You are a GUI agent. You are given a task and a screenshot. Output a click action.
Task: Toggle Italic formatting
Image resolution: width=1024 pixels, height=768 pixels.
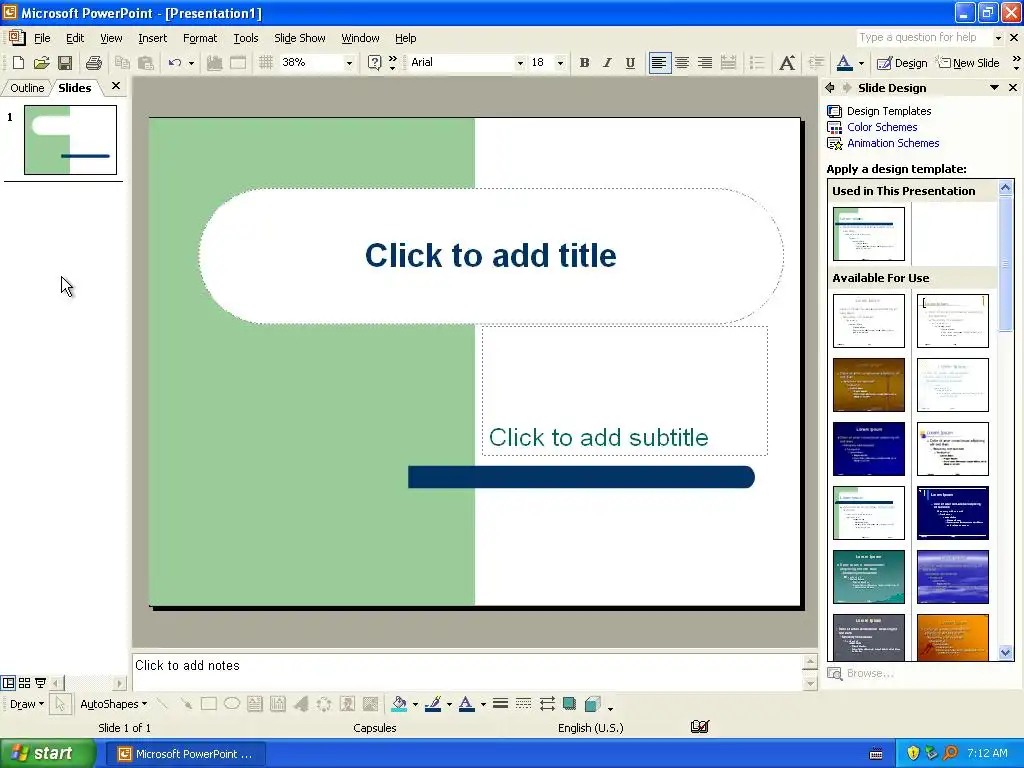coord(607,63)
